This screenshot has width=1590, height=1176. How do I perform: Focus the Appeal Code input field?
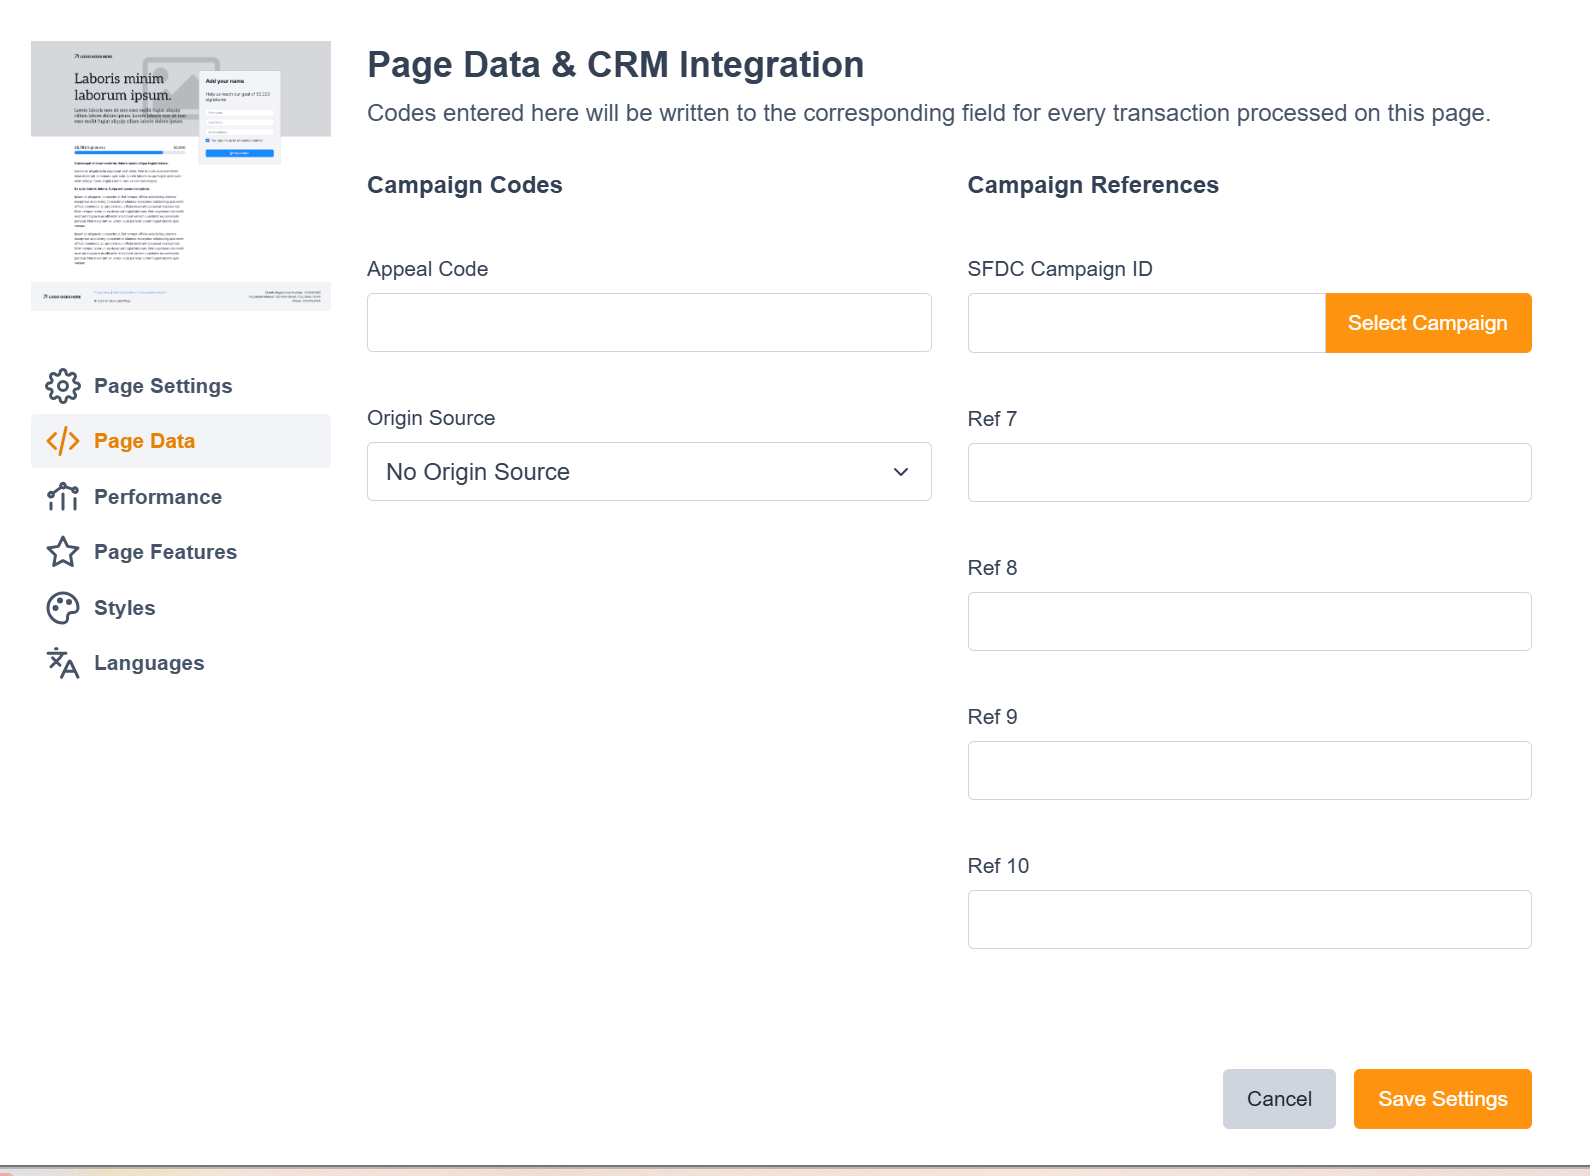point(649,322)
